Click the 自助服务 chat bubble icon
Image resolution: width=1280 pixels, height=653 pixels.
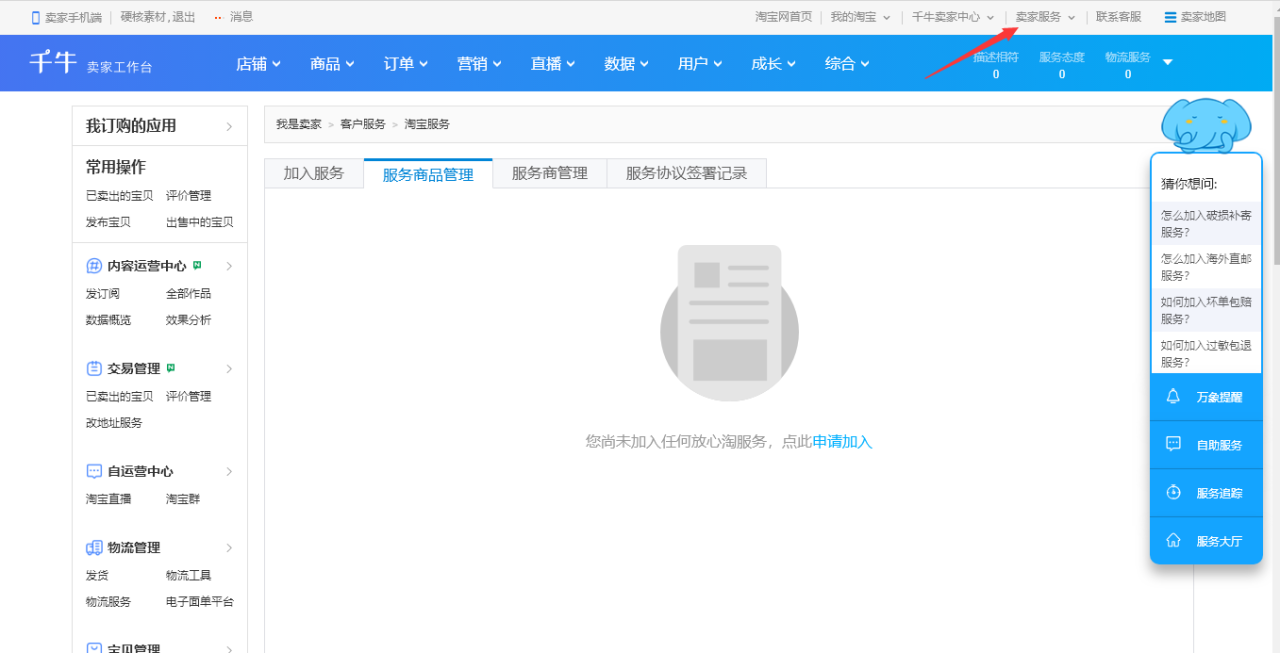tap(1174, 445)
